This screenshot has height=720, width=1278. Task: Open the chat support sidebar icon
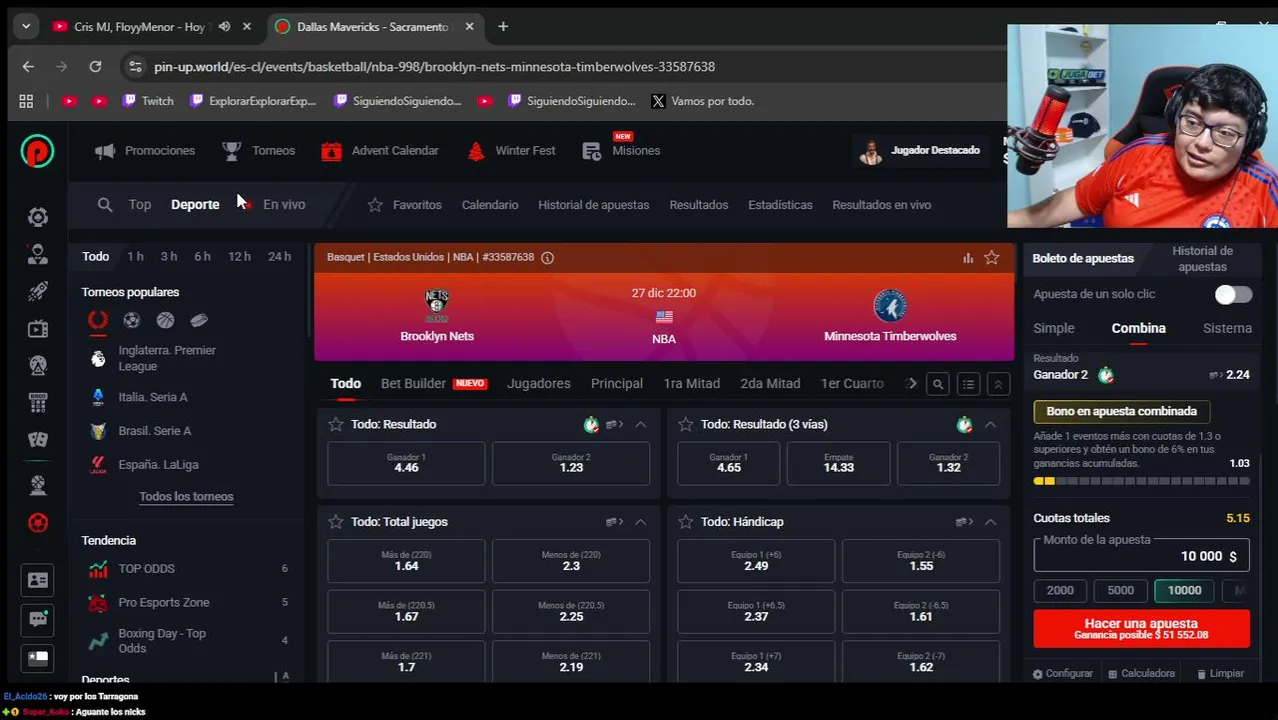[x=38, y=619]
